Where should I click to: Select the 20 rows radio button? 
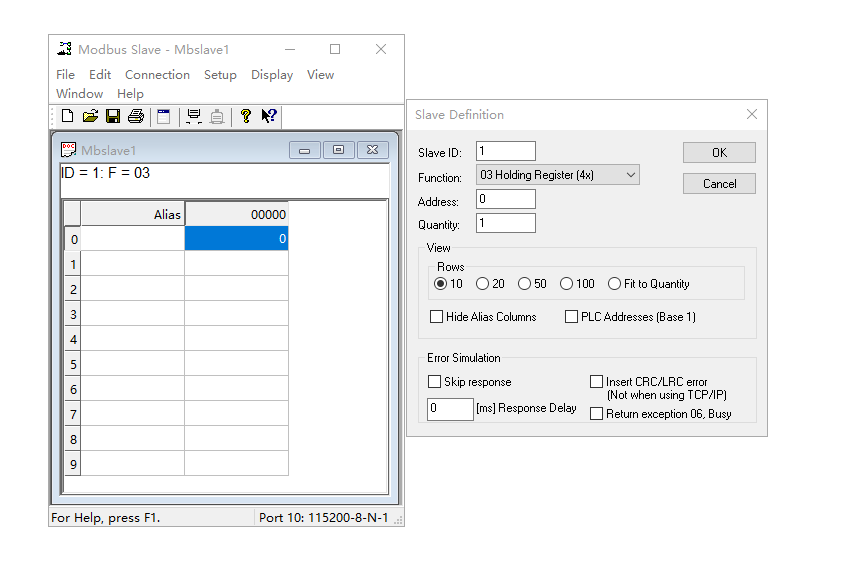[483, 284]
